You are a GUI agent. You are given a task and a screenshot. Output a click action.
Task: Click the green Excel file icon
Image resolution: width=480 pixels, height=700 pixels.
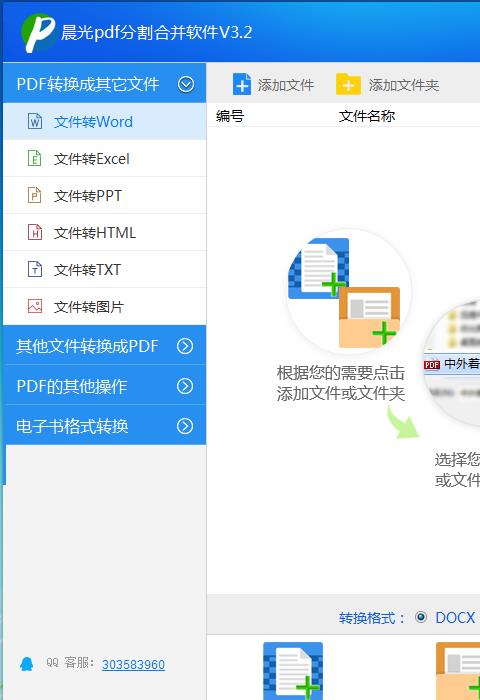coord(35,158)
